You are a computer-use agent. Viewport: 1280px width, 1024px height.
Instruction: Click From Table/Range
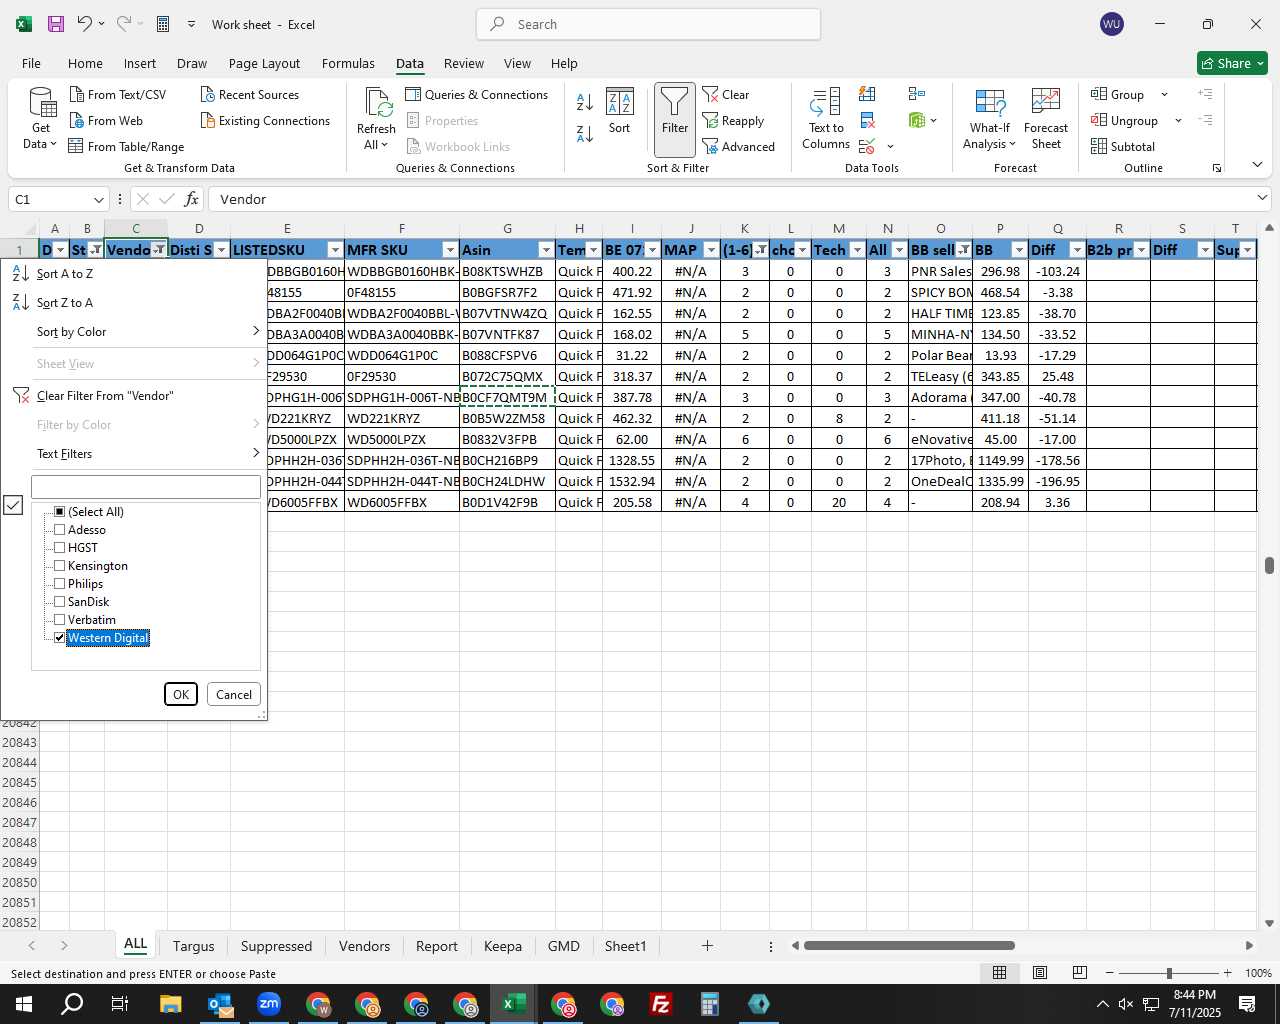pyautogui.click(x=127, y=146)
